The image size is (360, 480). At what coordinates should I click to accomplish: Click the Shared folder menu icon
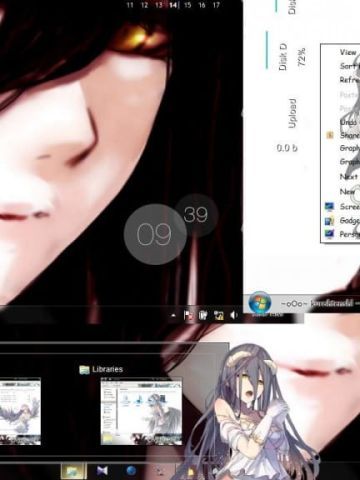click(x=330, y=135)
